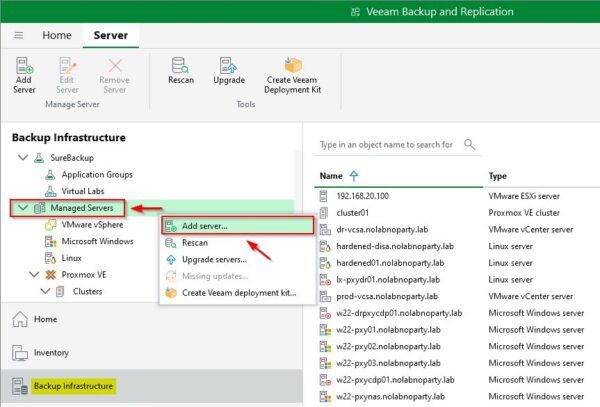Select w22-pxycdp01.nolabnoparty.lab in the list
The height and width of the screenshot is (407, 600).
(x=395, y=380)
